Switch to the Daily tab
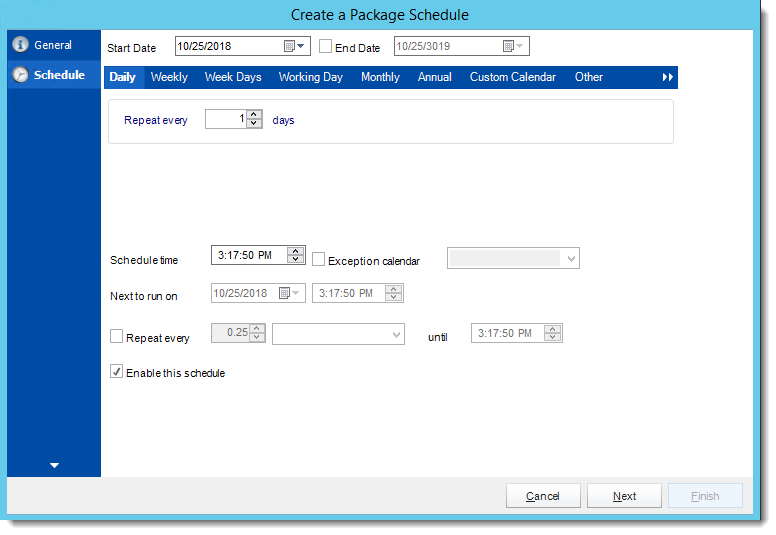The height and width of the screenshot is (535, 776). [x=122, y=77]
